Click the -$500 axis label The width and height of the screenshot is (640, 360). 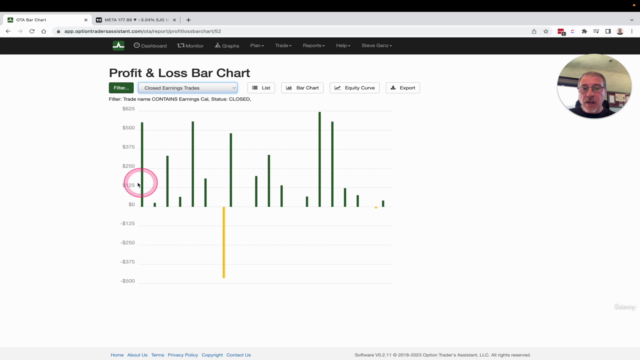[x=128, y=281]
